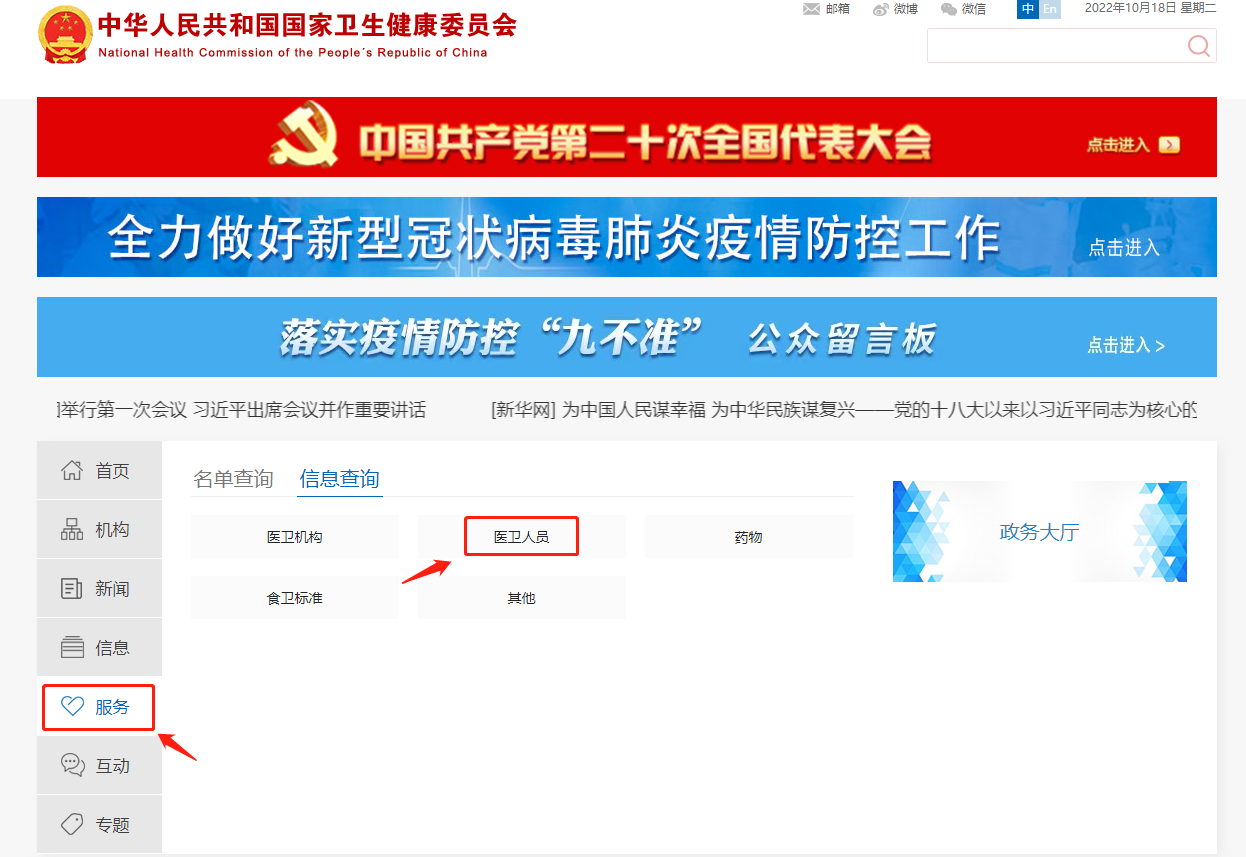Screen dimensions: 1246x857
Task: Open the 政务大厅 banner image
Action: pyautogui.click(x=1039, y=531)
